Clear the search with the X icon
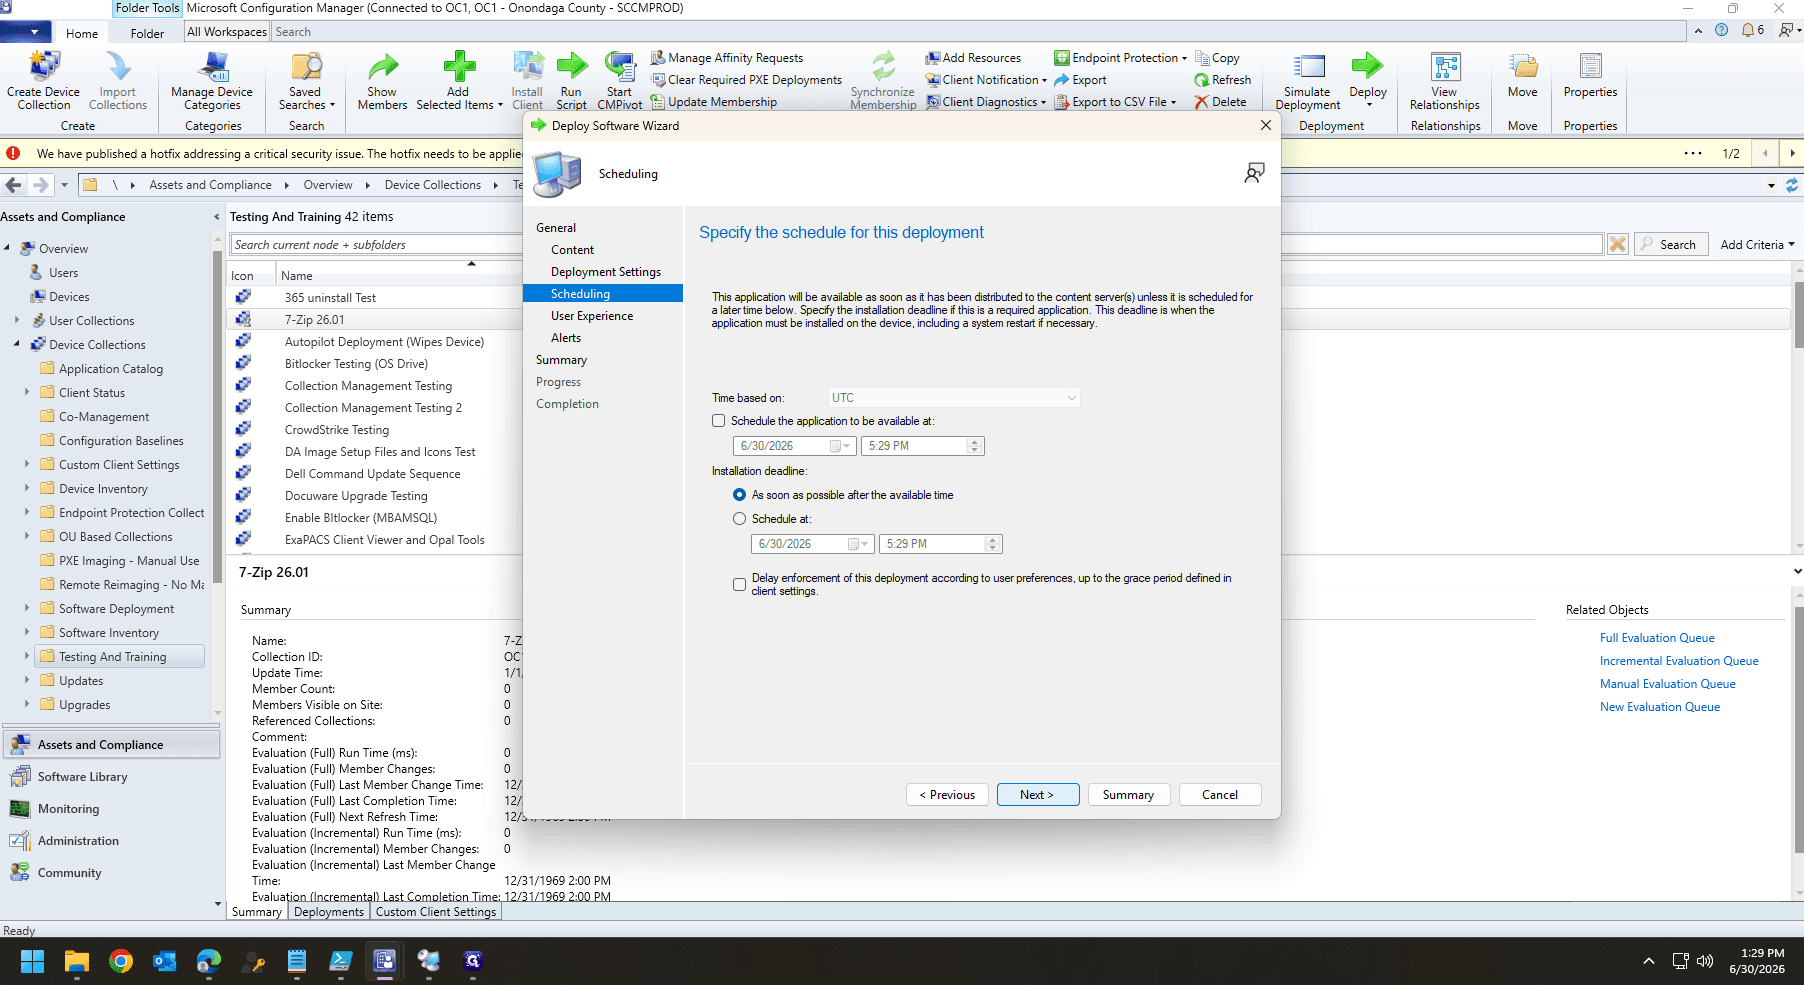The width and height of the screenshot is (1804, 985). click(1617, 244)
